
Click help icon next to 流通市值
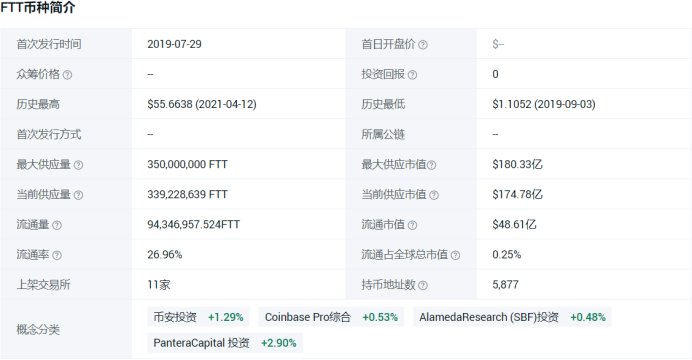pos(412,225)
